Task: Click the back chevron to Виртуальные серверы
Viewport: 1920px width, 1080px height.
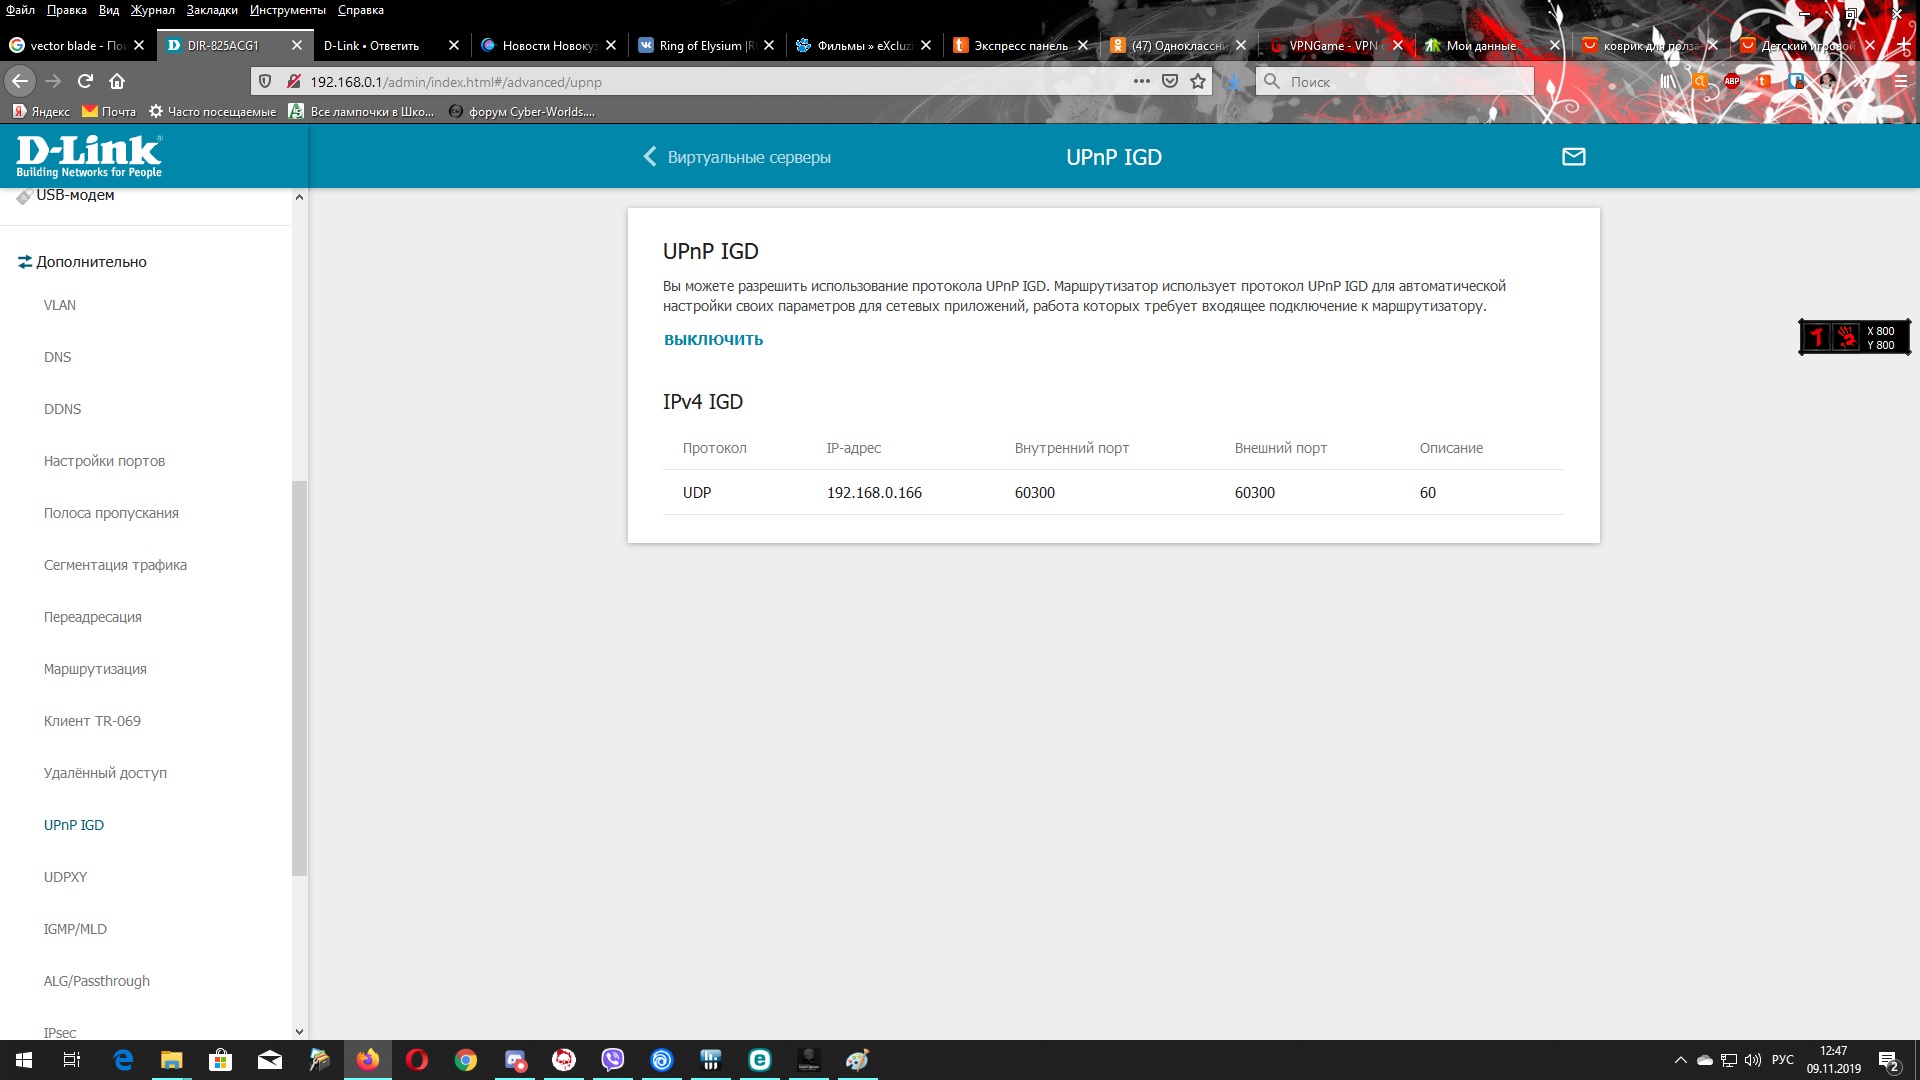Action: [650, 157]
